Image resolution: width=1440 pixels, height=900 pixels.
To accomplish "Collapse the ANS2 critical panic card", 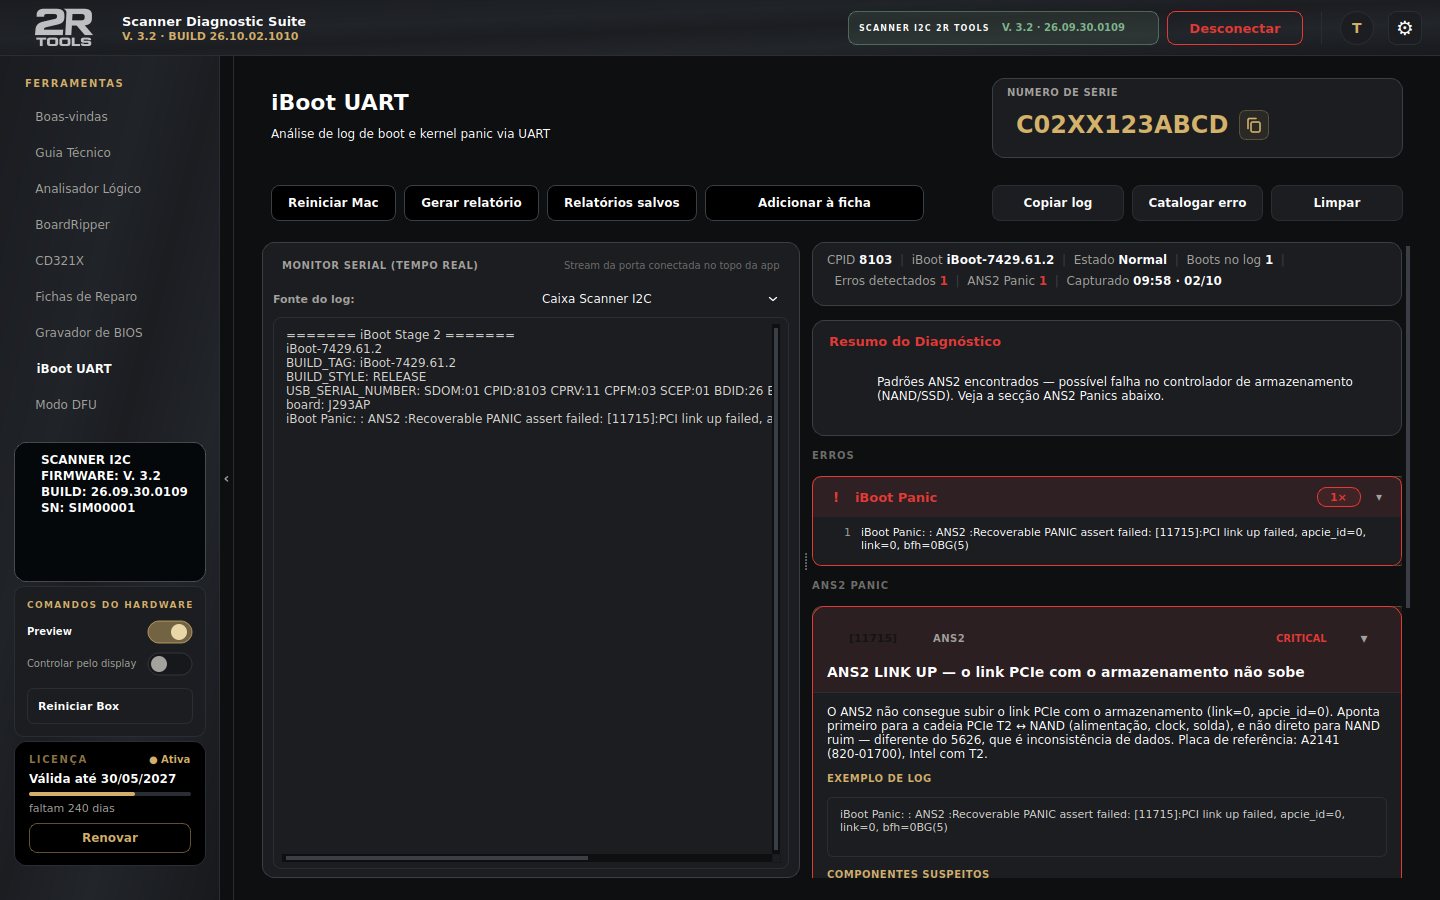I will pos(1364,638).
